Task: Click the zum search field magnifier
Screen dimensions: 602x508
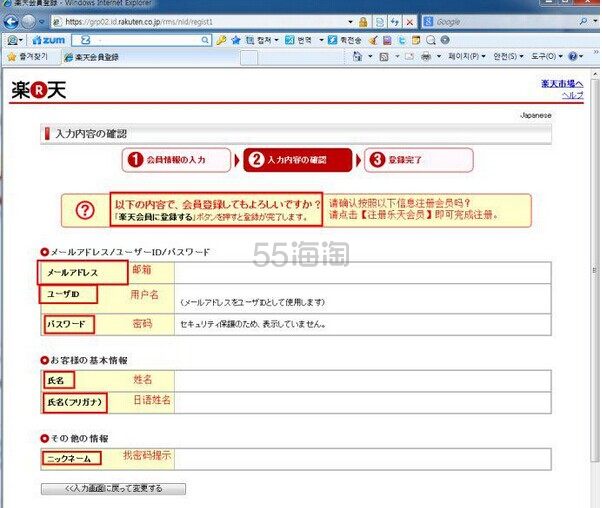Action: coord(205,40)
